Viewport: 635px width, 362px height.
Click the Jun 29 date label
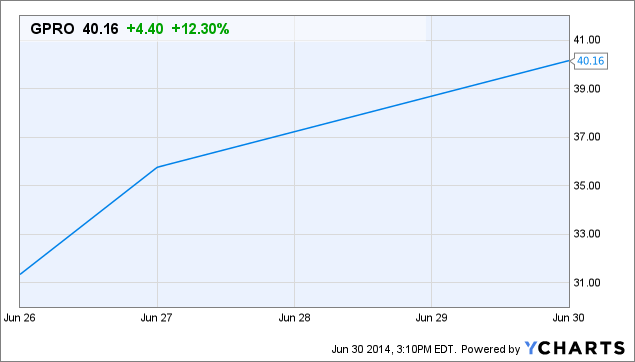click(x=432, y=318)
